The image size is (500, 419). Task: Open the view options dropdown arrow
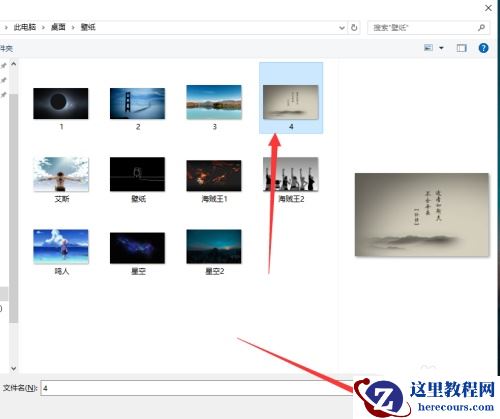point(441,48)
